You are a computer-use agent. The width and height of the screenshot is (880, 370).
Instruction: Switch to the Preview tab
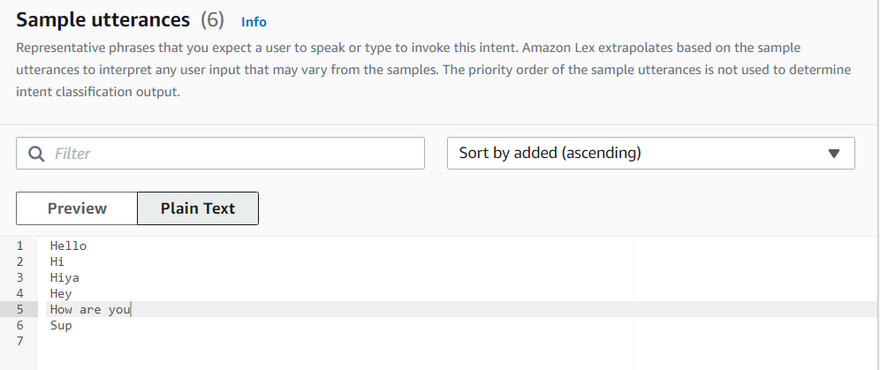pyautogui.click(x=77, y=208)
